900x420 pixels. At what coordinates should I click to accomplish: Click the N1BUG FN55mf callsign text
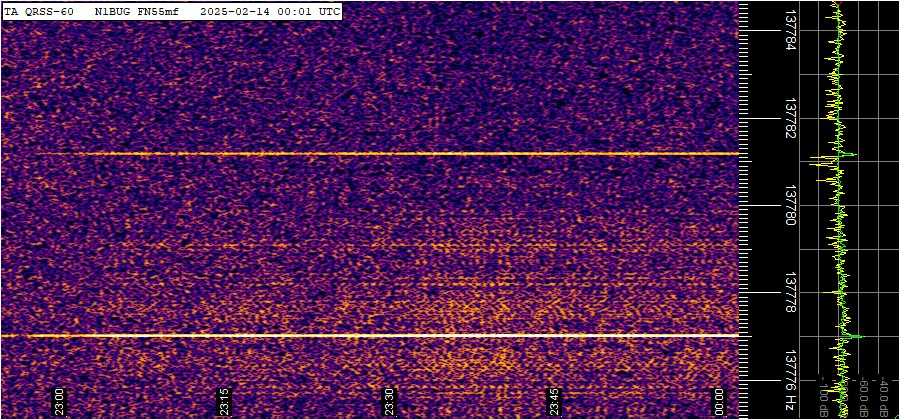click(138, 11)
